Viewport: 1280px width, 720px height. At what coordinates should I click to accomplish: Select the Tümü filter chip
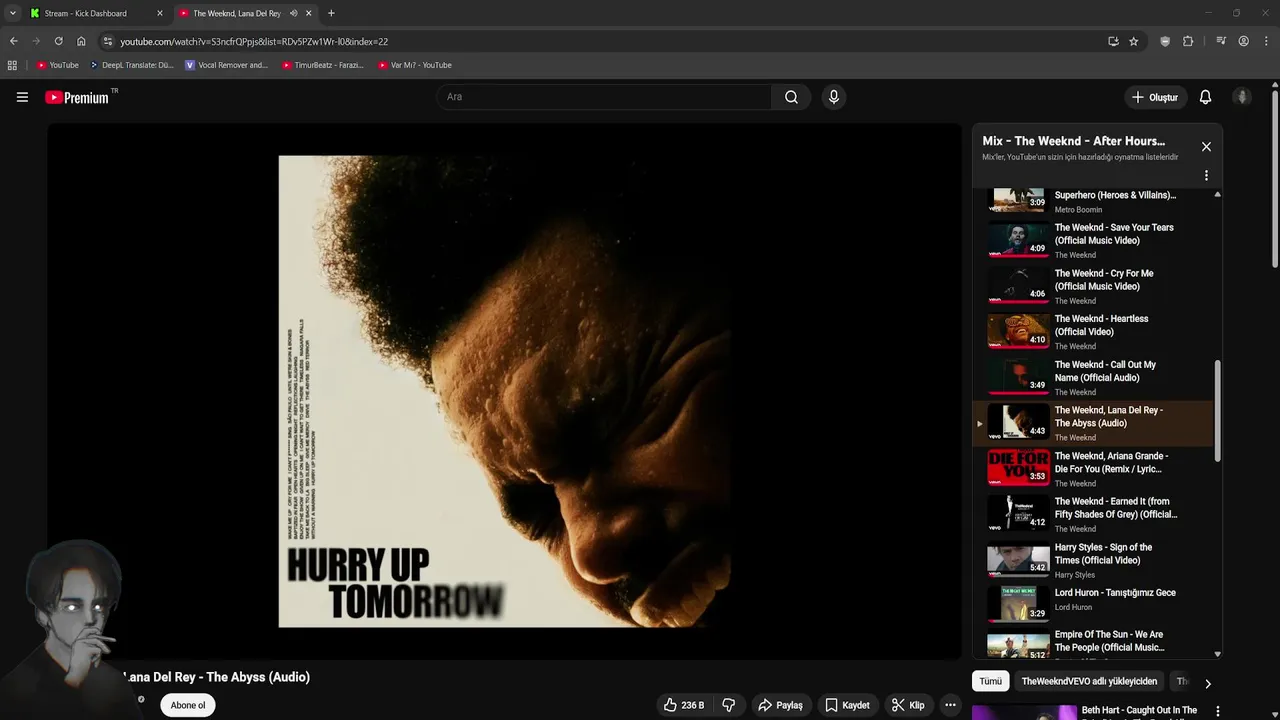(990, 681)
